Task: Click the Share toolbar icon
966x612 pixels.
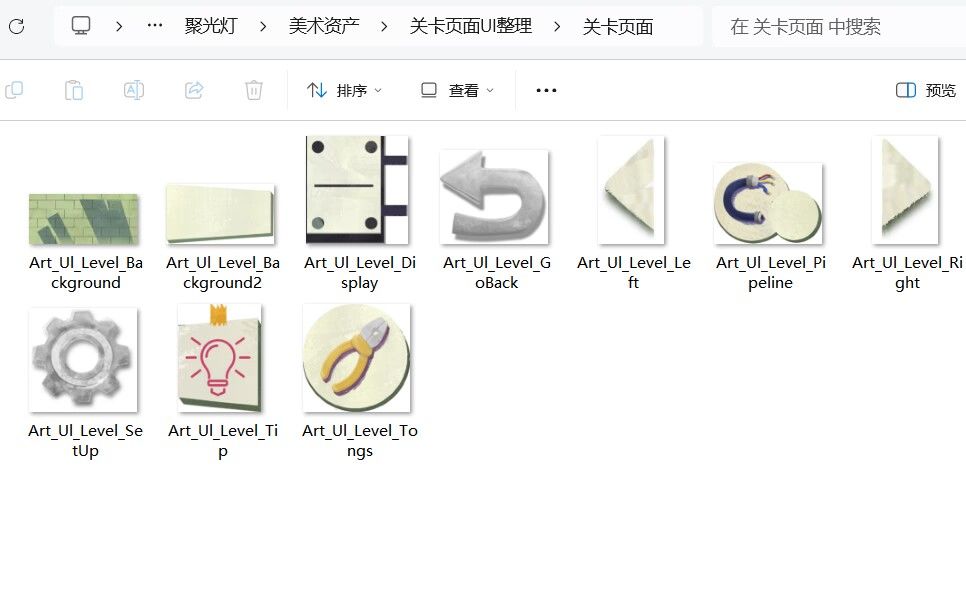Action: pos(194,90)
